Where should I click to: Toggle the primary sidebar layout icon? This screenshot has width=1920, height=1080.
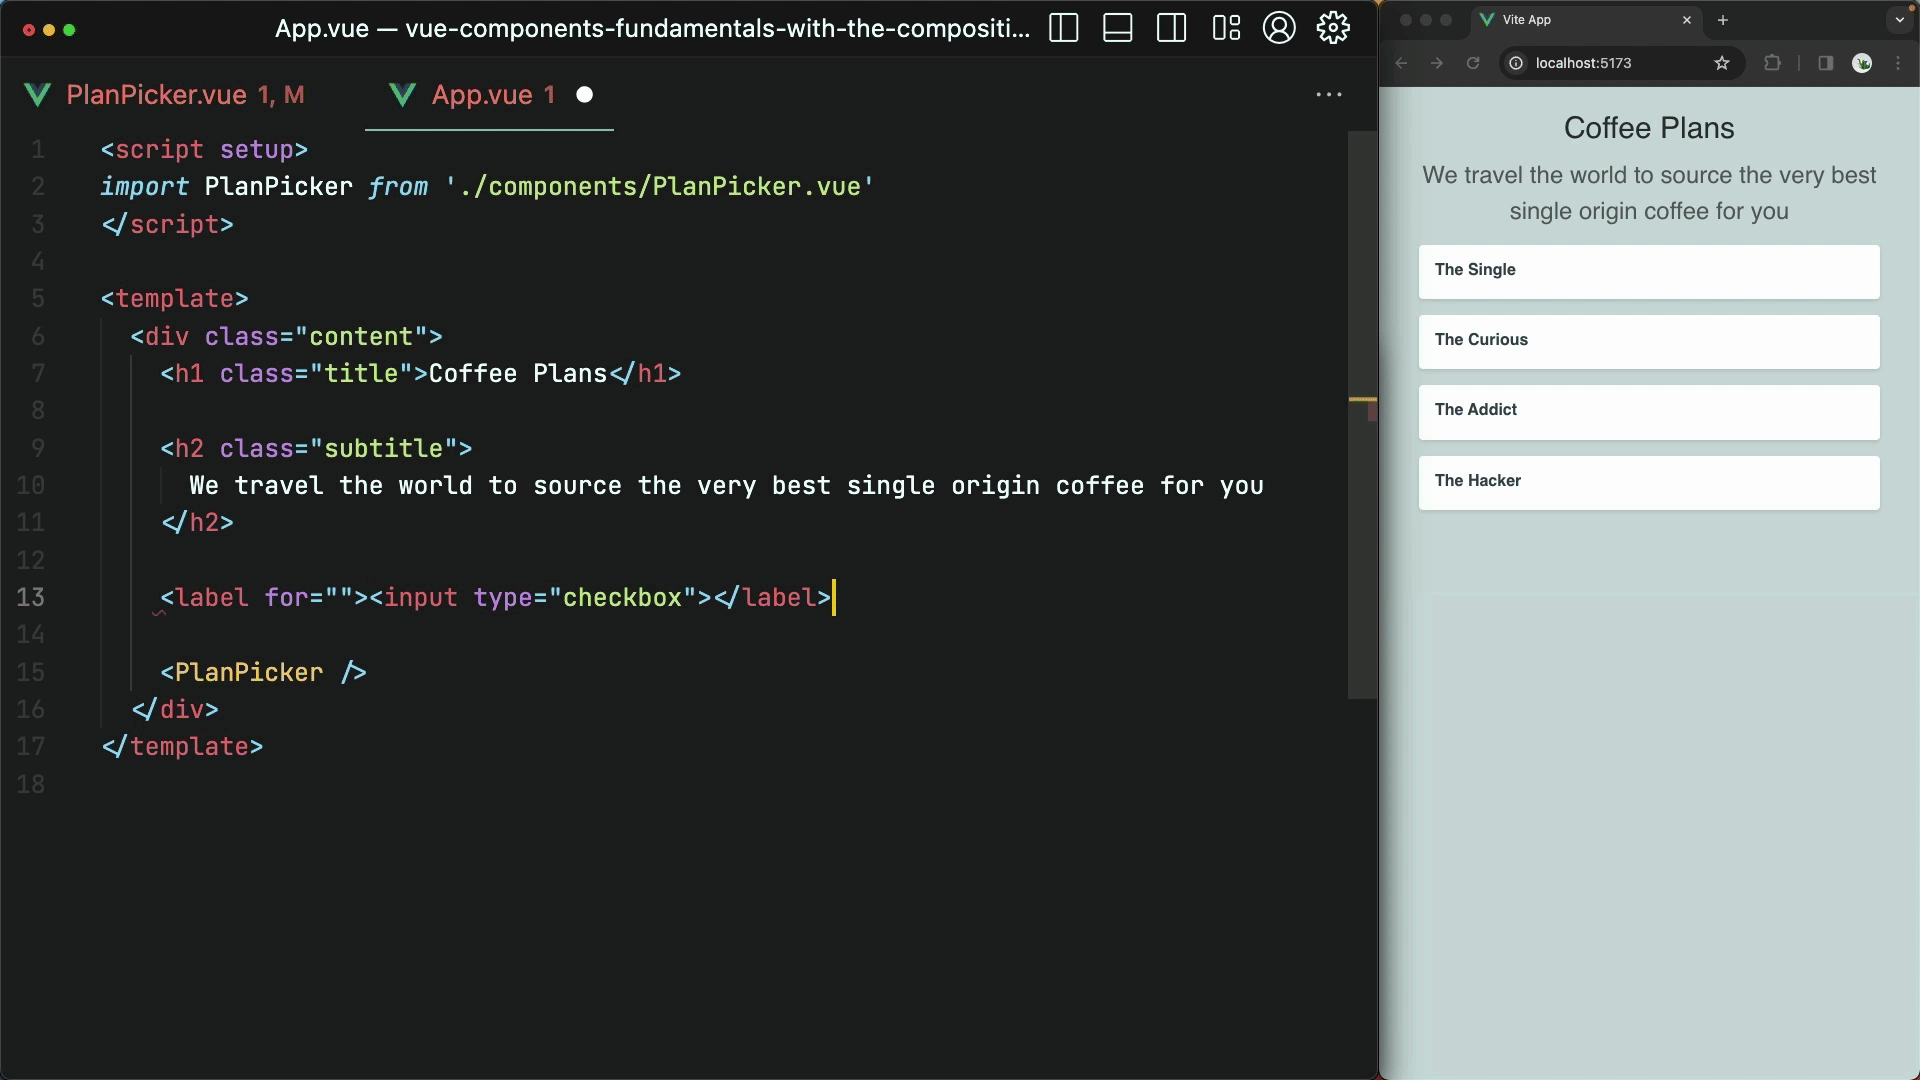pos(1063,28)
